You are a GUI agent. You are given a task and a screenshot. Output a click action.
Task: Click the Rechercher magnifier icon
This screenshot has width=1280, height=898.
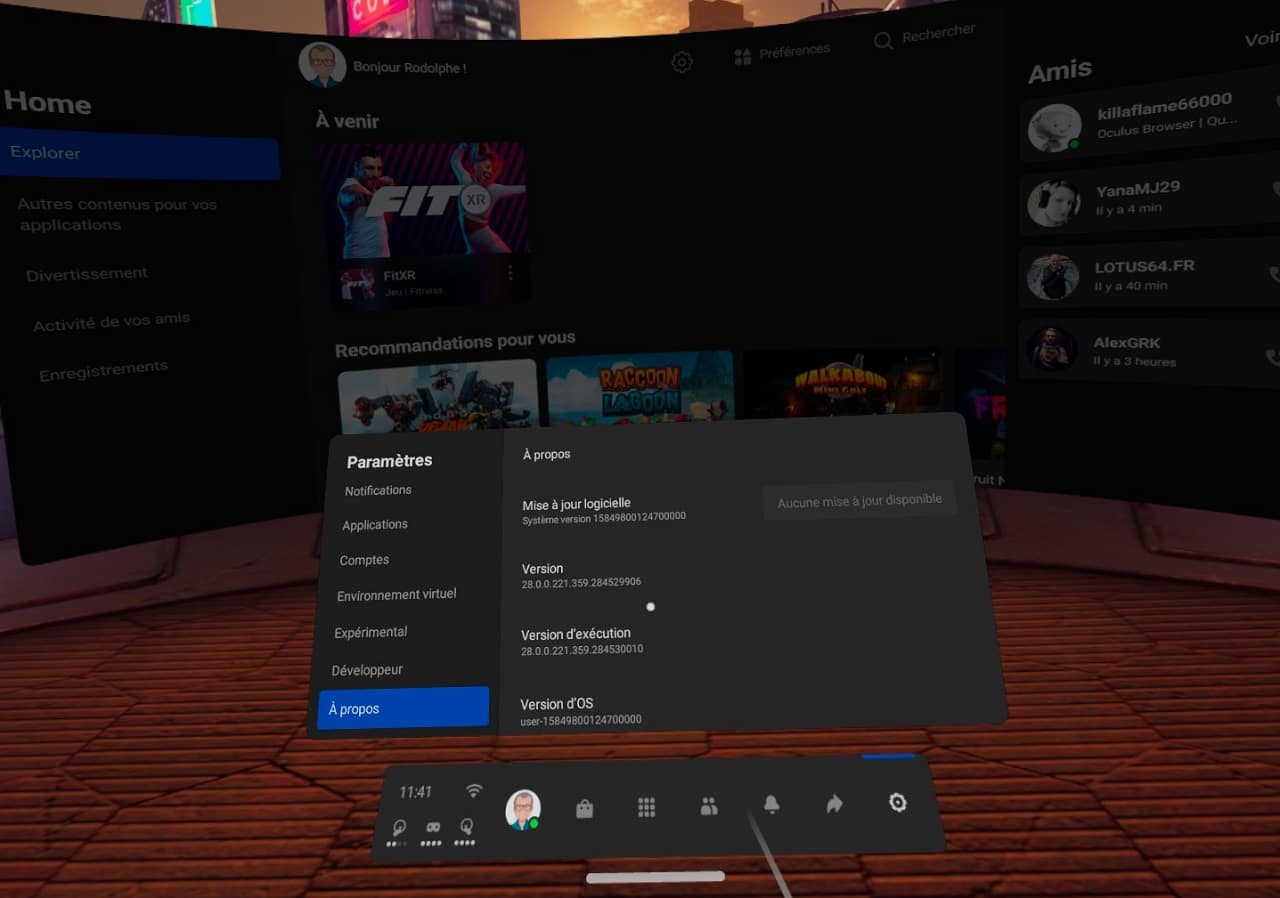(x=883, y=41)
